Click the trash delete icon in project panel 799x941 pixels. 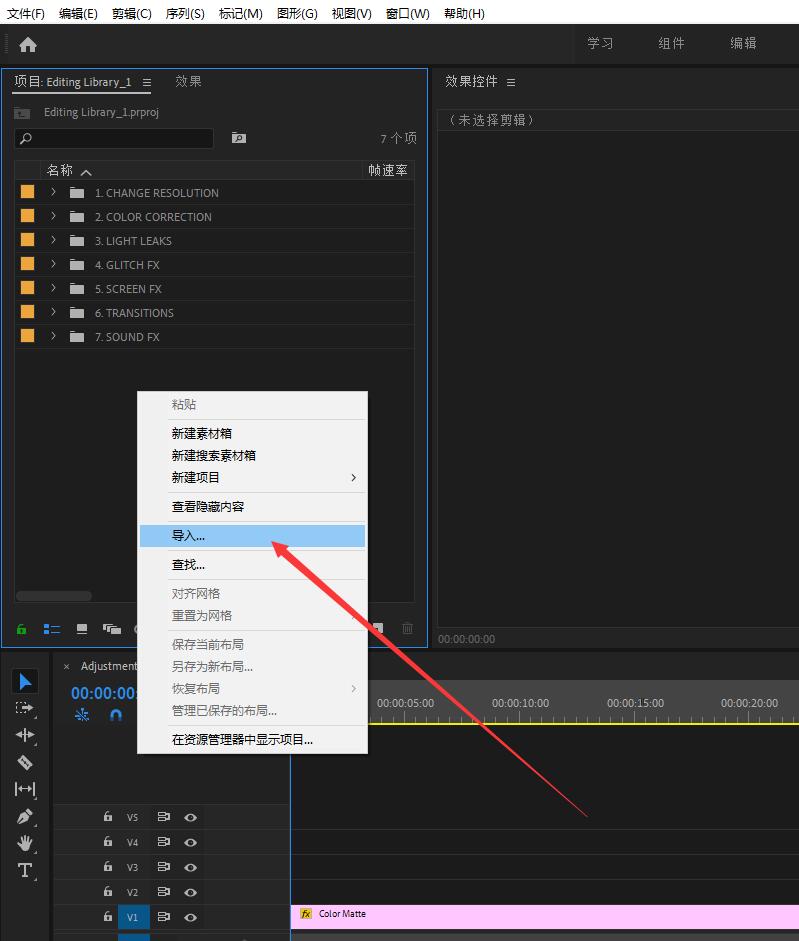(407, 628)
